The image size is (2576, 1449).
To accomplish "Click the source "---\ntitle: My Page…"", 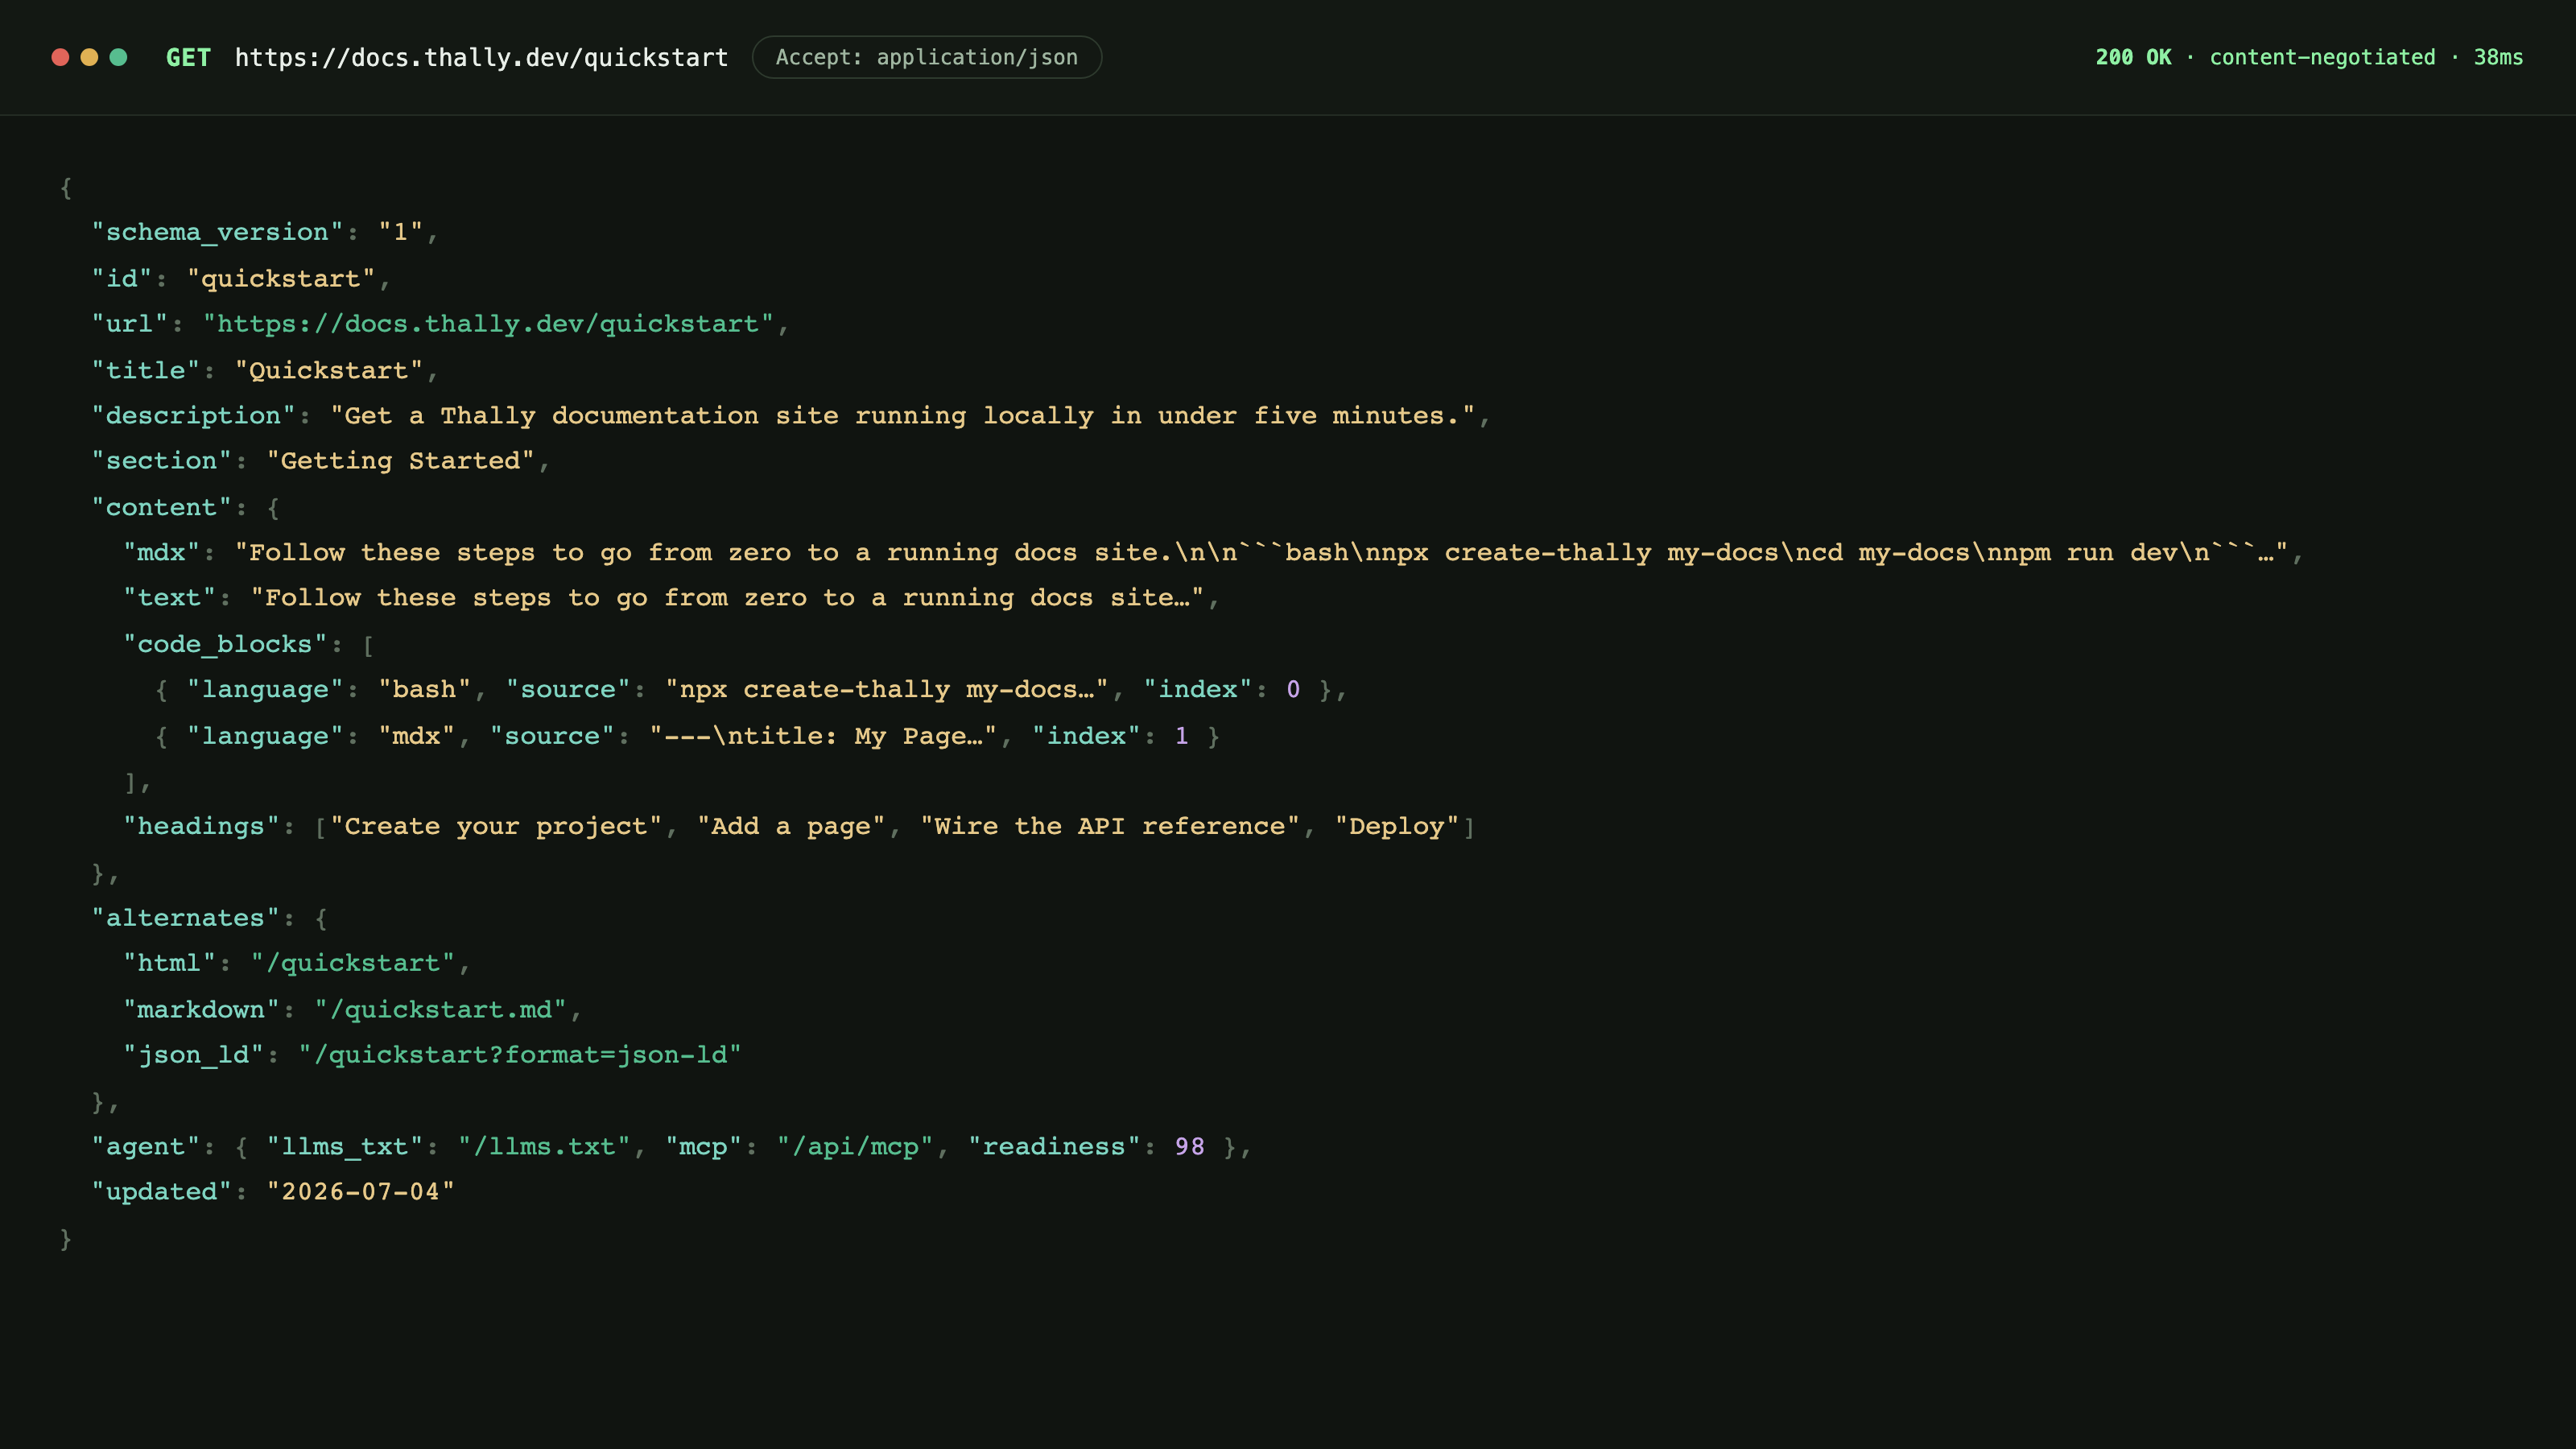I will [823, 736].
